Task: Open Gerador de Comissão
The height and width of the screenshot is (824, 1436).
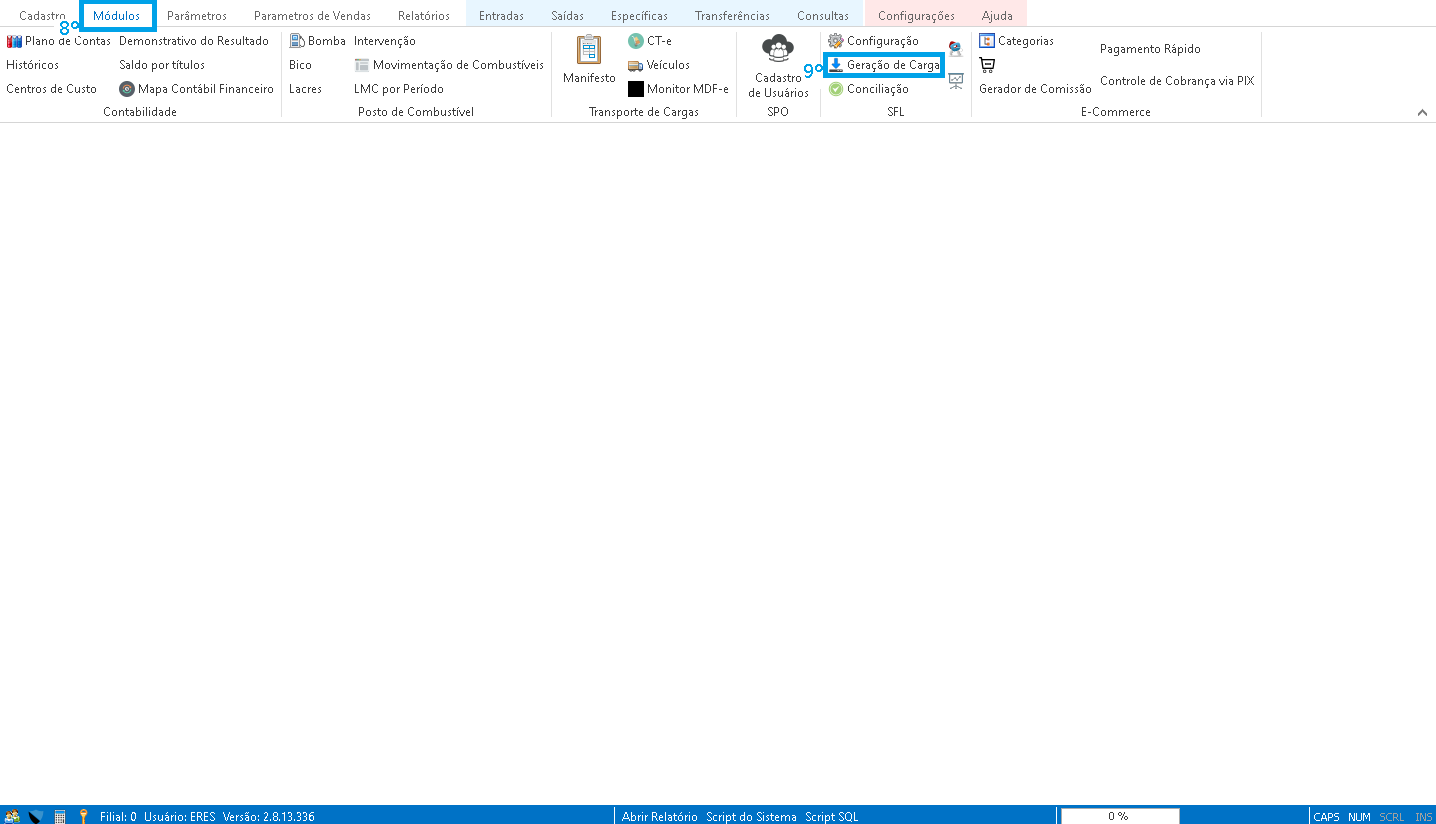Action: click(1035, 89)
